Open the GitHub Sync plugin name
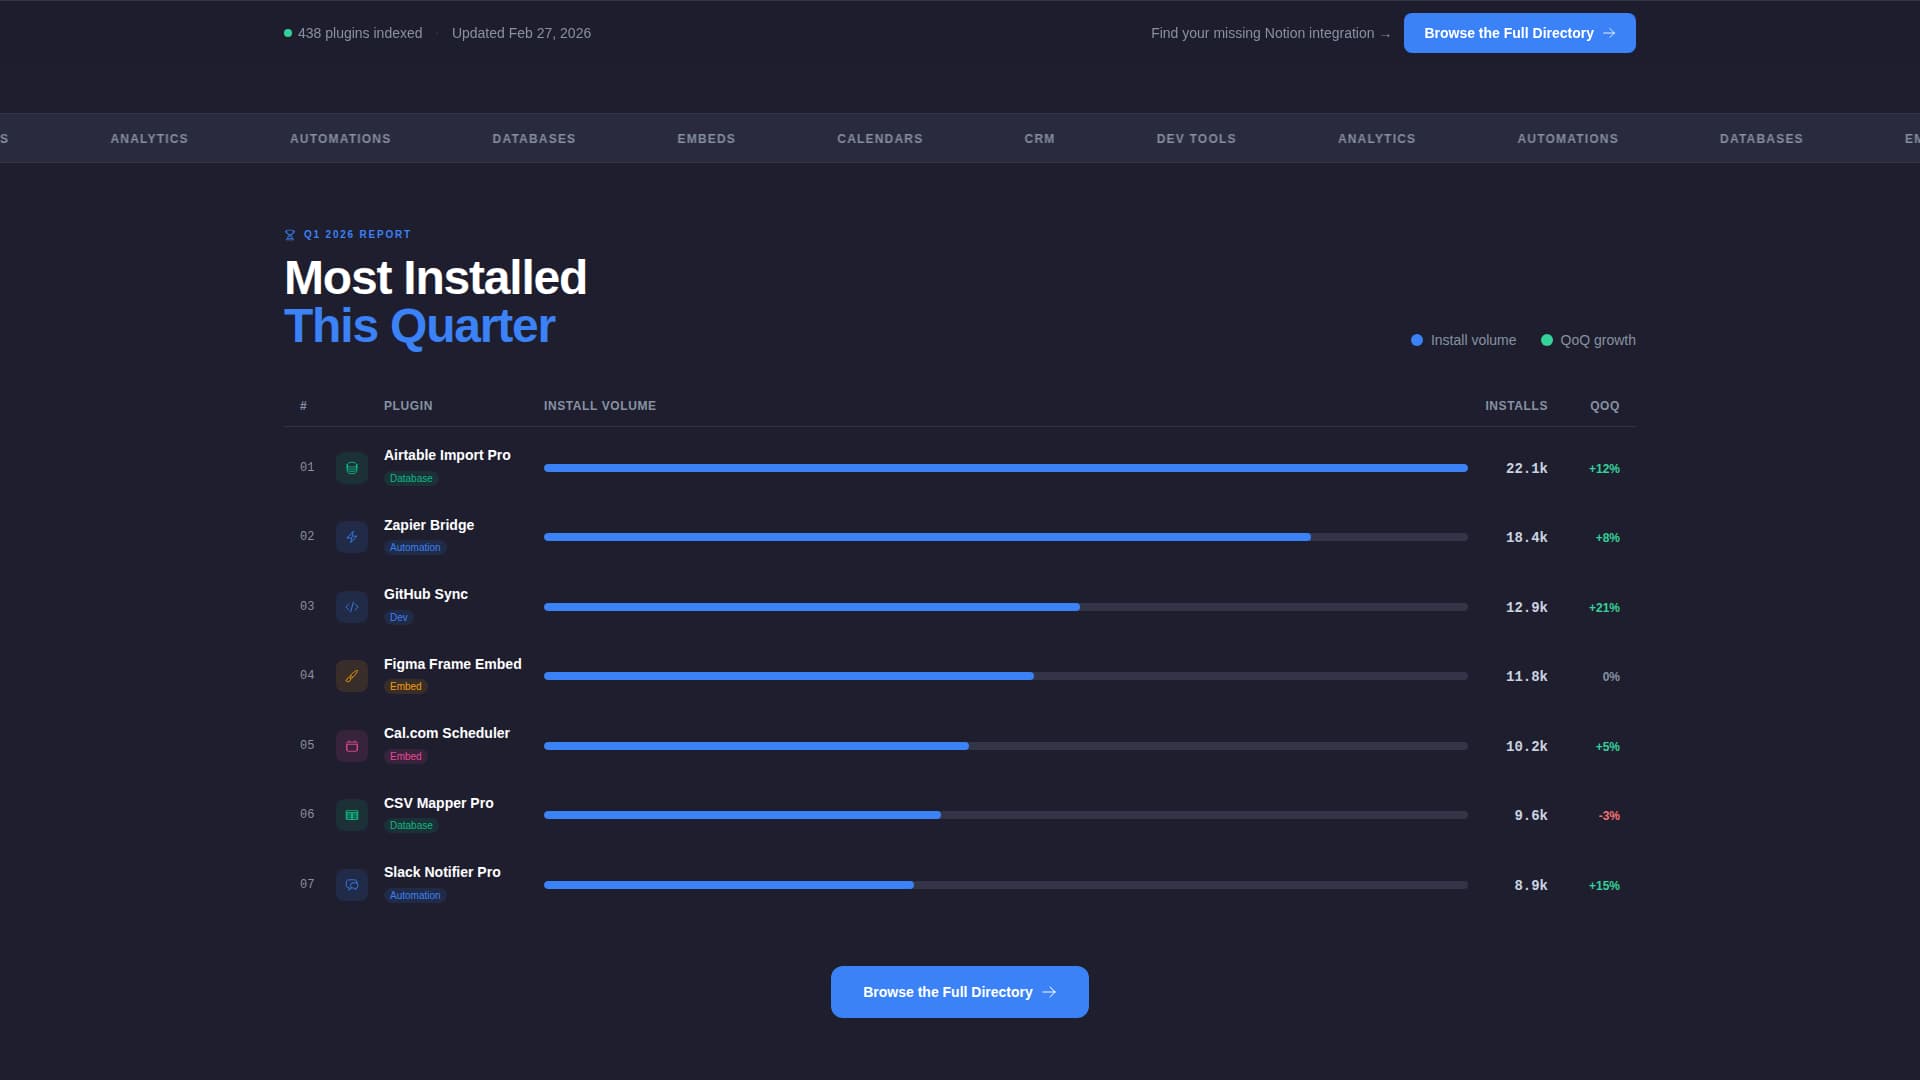Image resolution: width=1920 pixels, height=1080 pixels. [x=426, y=594]
